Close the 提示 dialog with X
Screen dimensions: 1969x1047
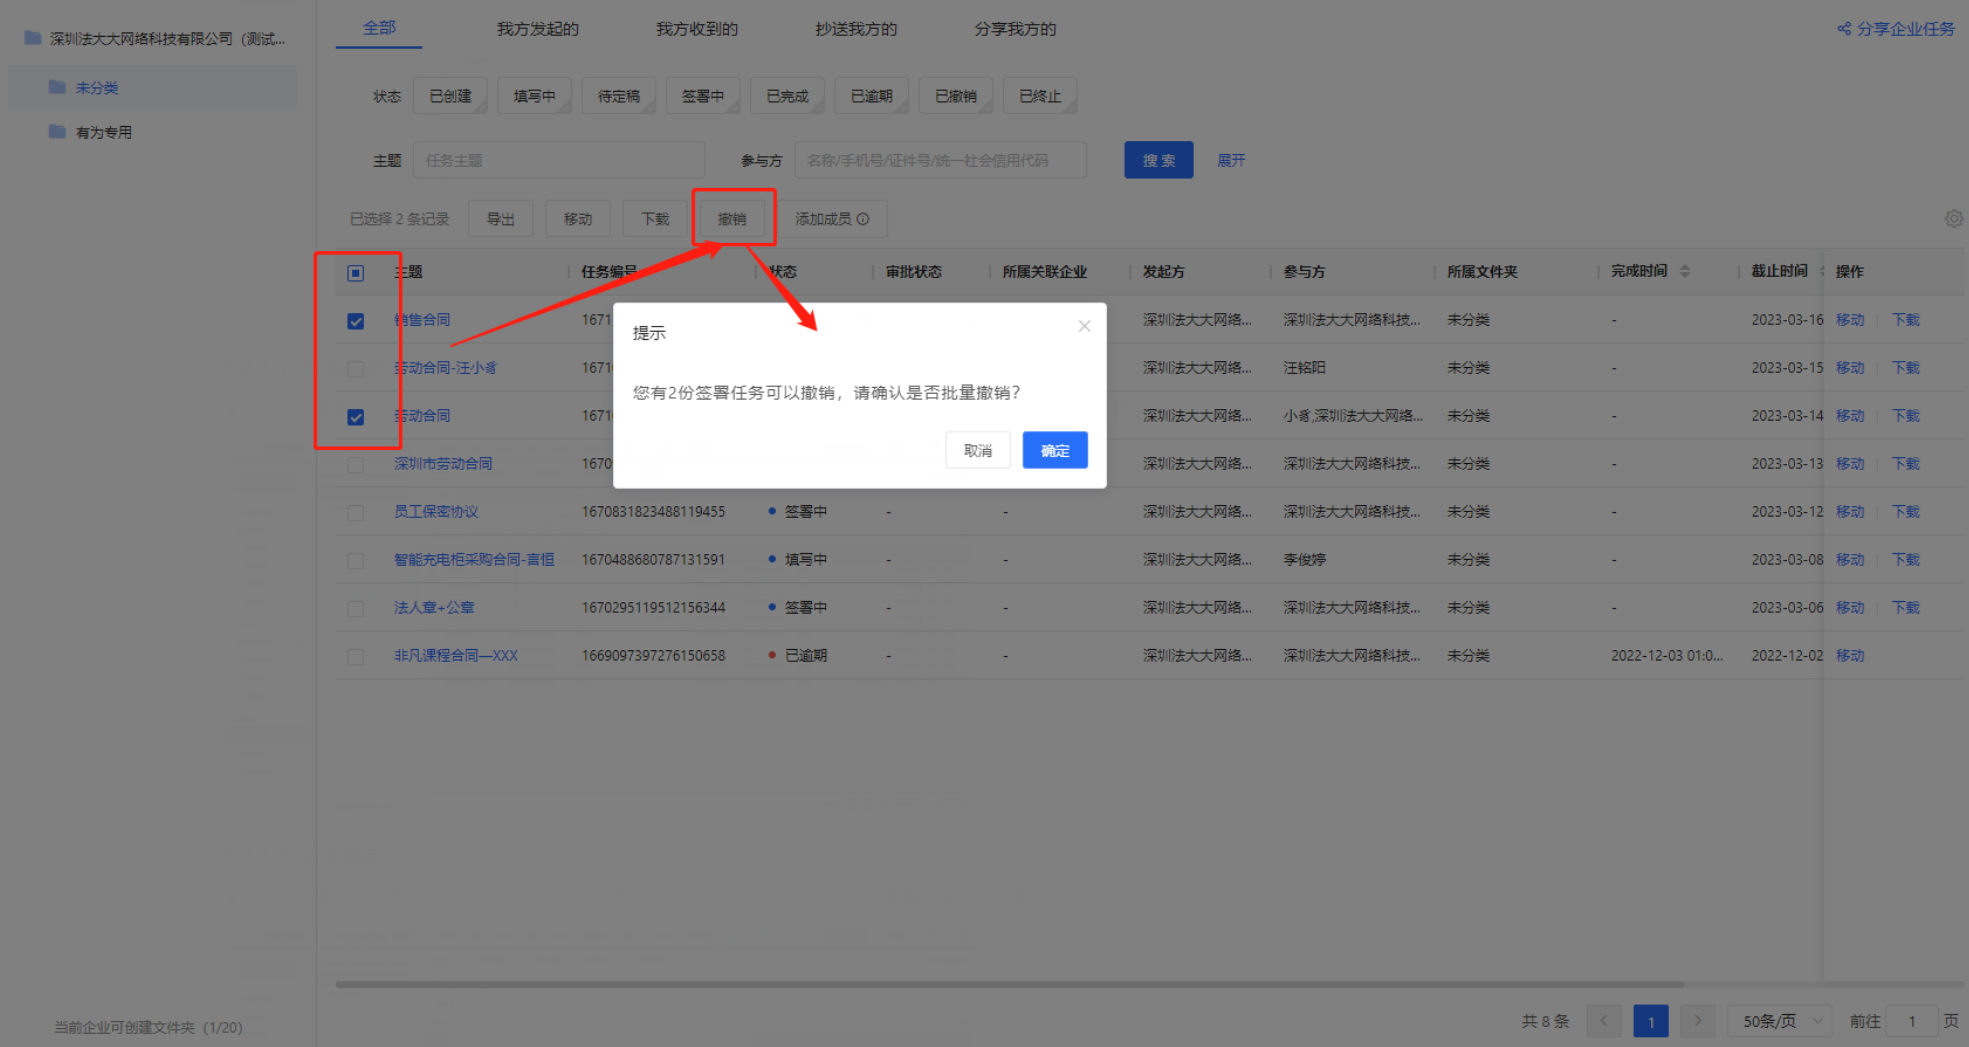click(x=1084, y=326)
